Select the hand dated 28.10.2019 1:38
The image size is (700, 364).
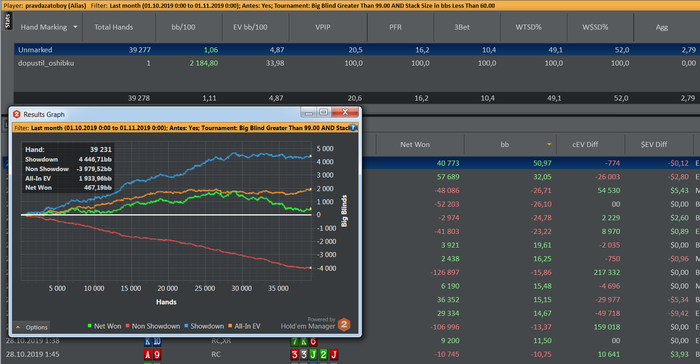(33, 341)
